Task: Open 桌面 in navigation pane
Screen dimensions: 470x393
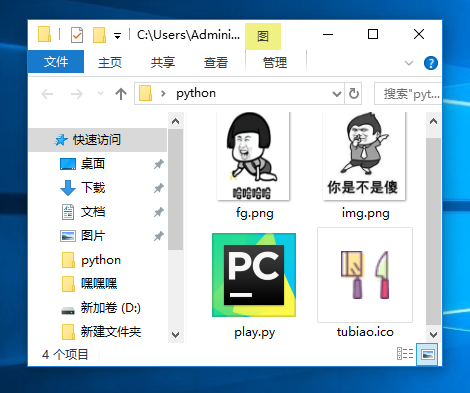Action: coord(93,164)
